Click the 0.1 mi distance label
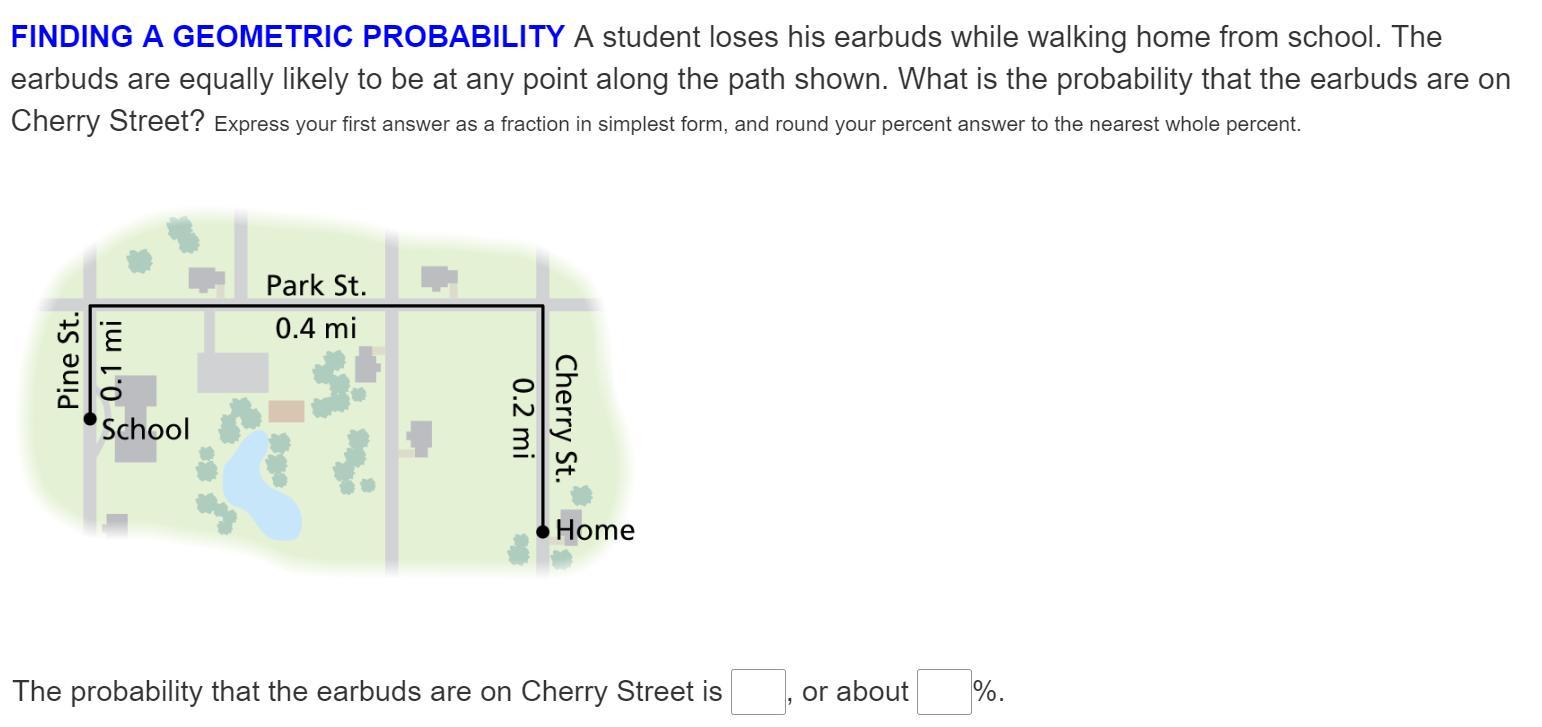1542x727 pixels. click(114, 360)
